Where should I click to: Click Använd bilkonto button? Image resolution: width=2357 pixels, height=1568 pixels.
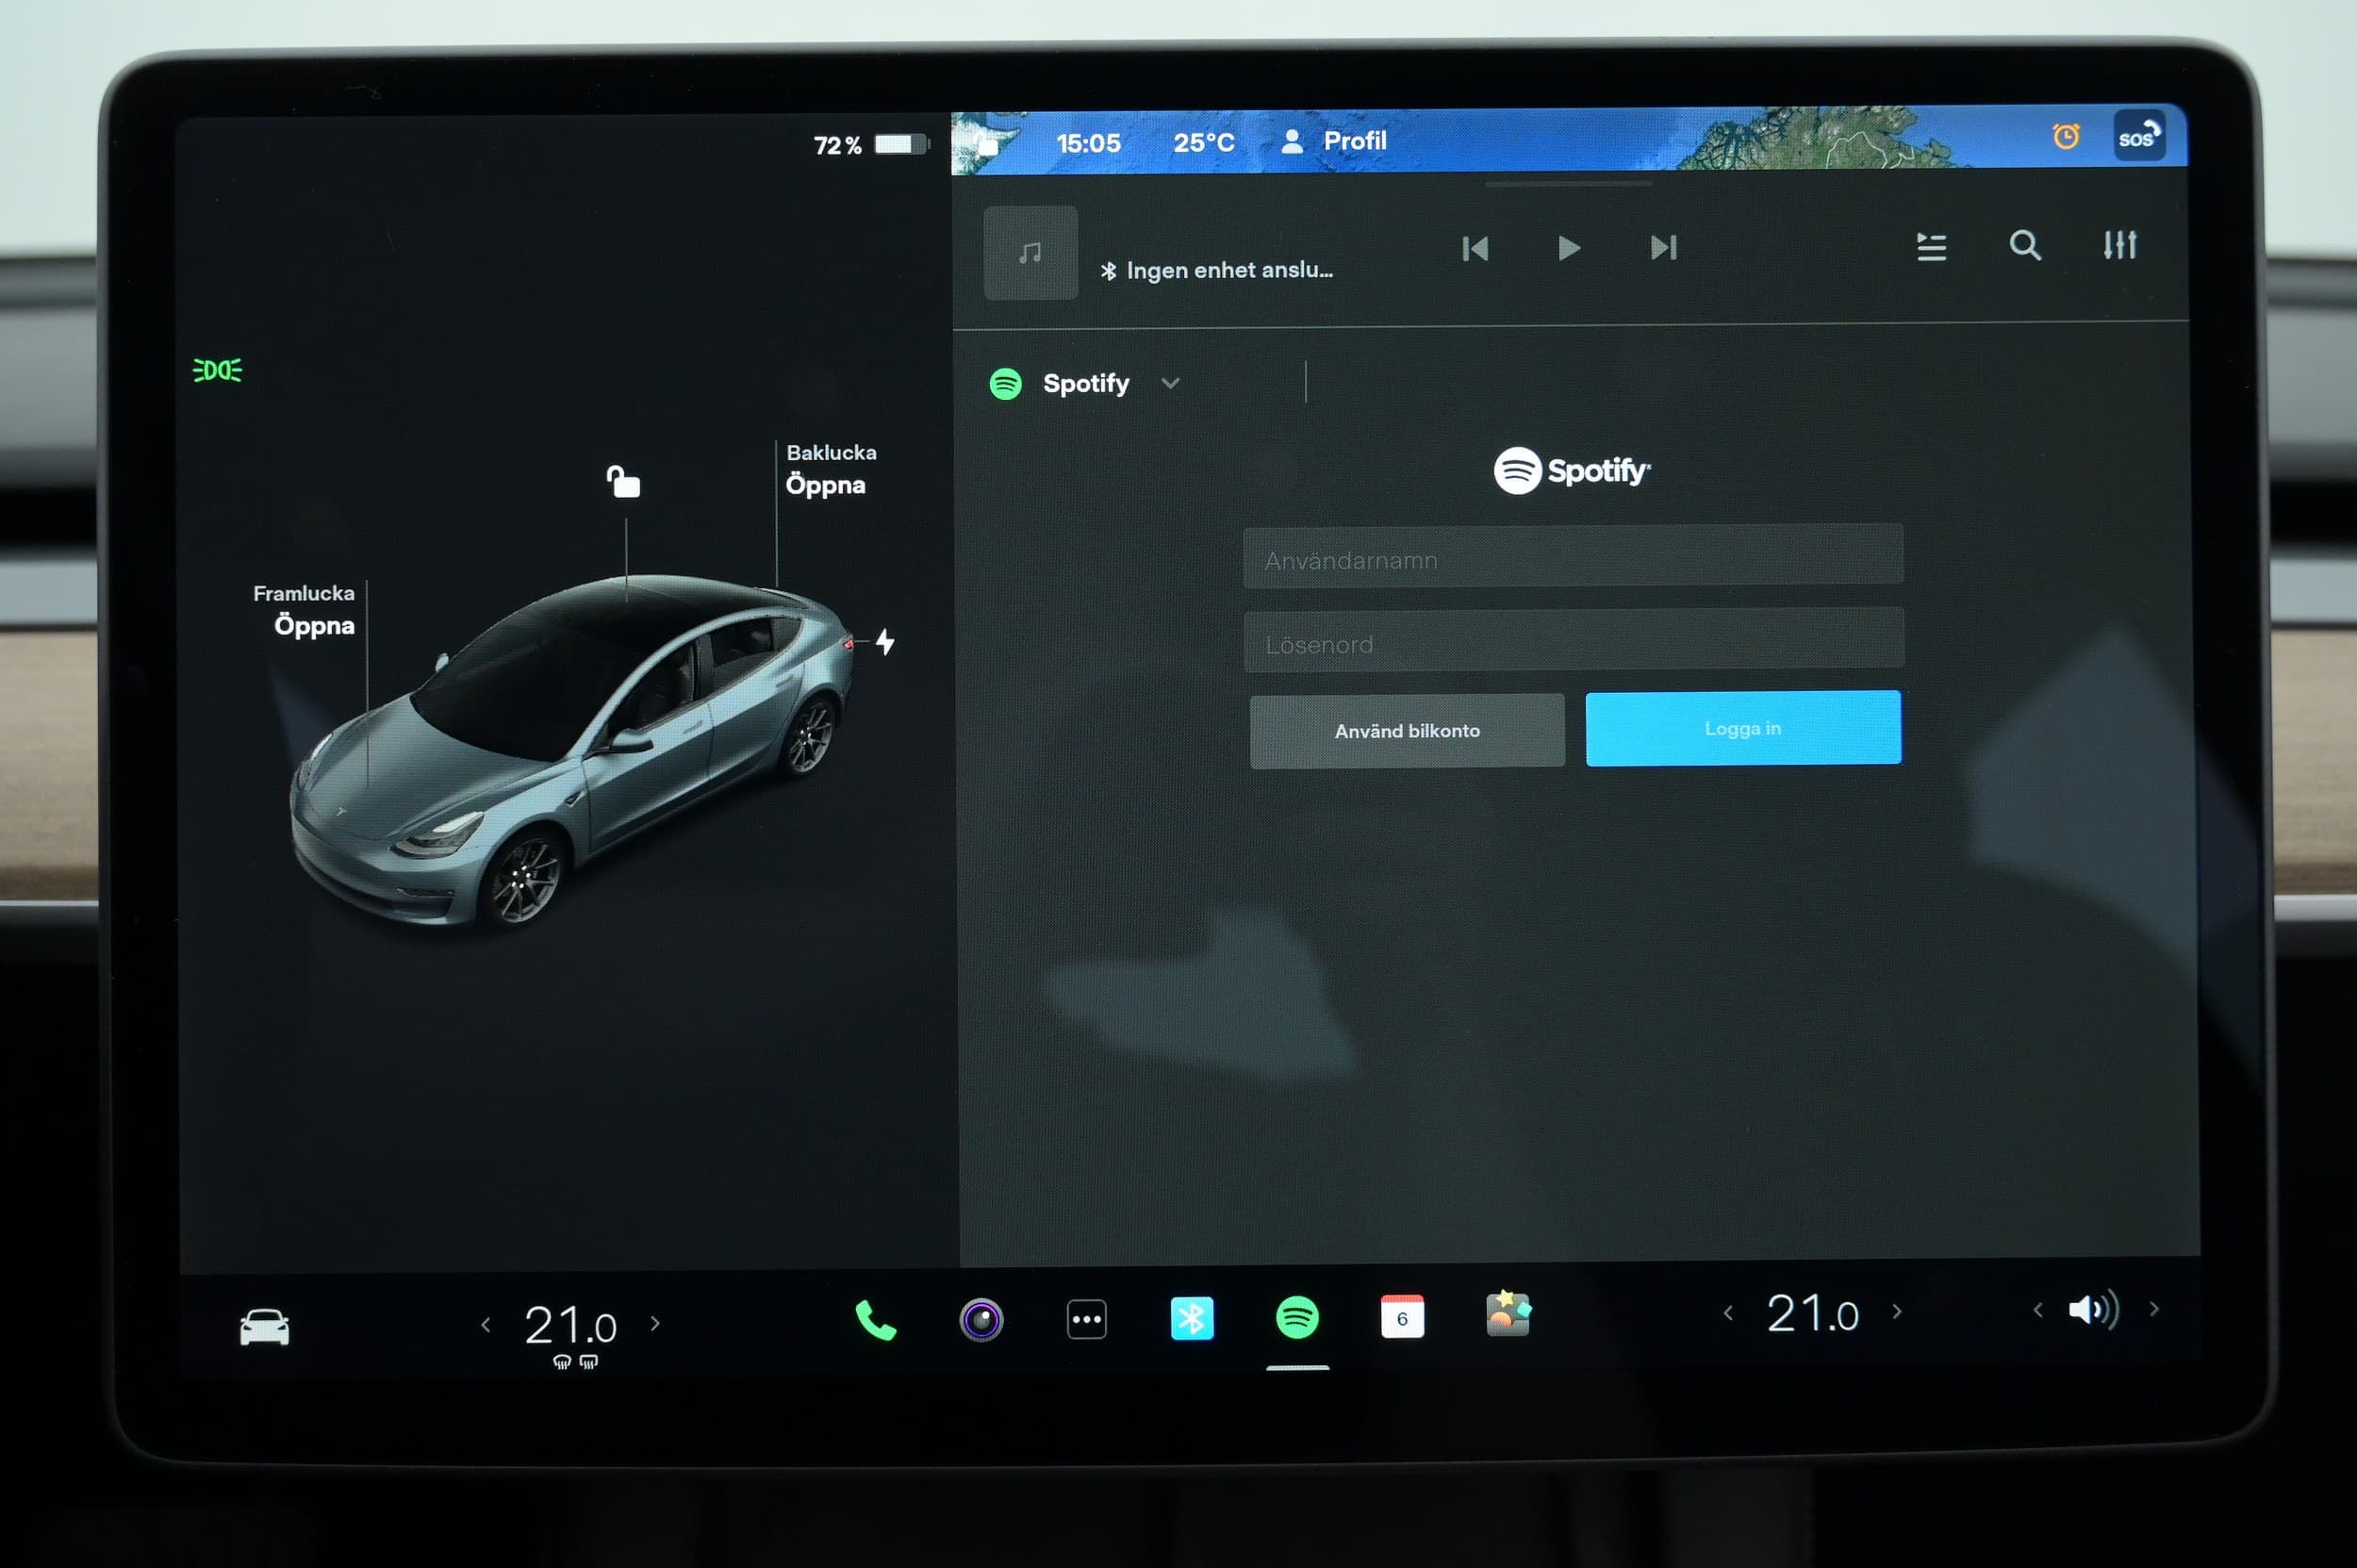(1407, 731)
